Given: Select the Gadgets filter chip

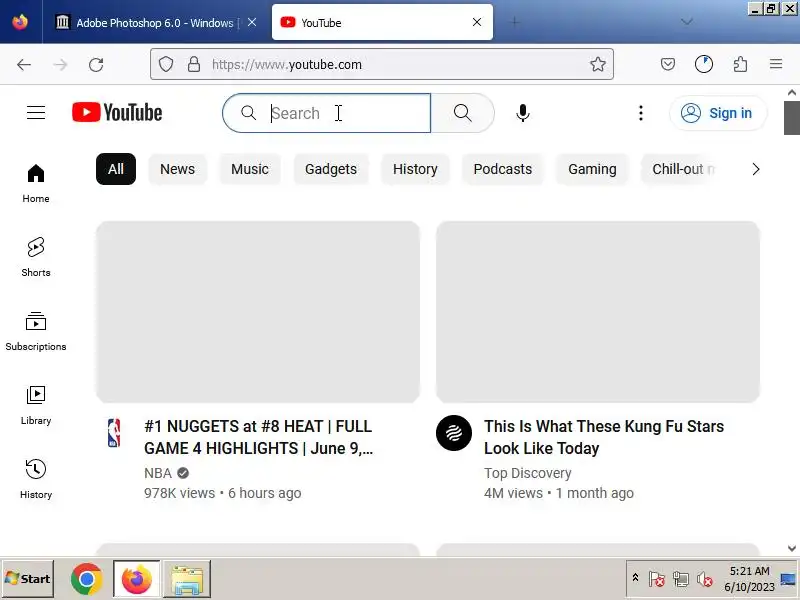Looking at the screenshot, I should [331, 169].
